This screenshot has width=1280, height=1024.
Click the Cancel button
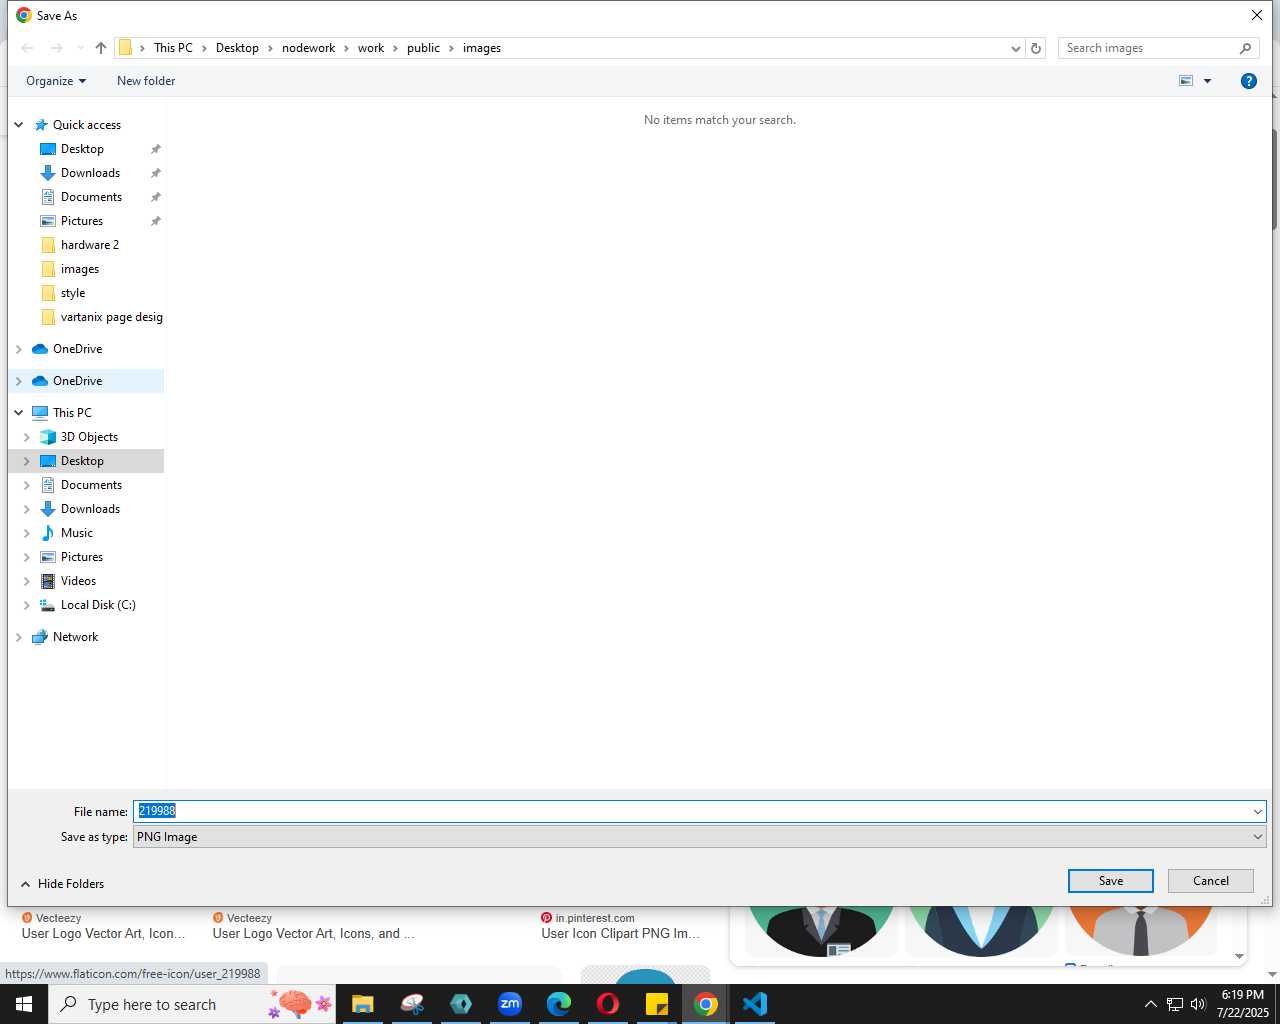(x=1211, y=881)
